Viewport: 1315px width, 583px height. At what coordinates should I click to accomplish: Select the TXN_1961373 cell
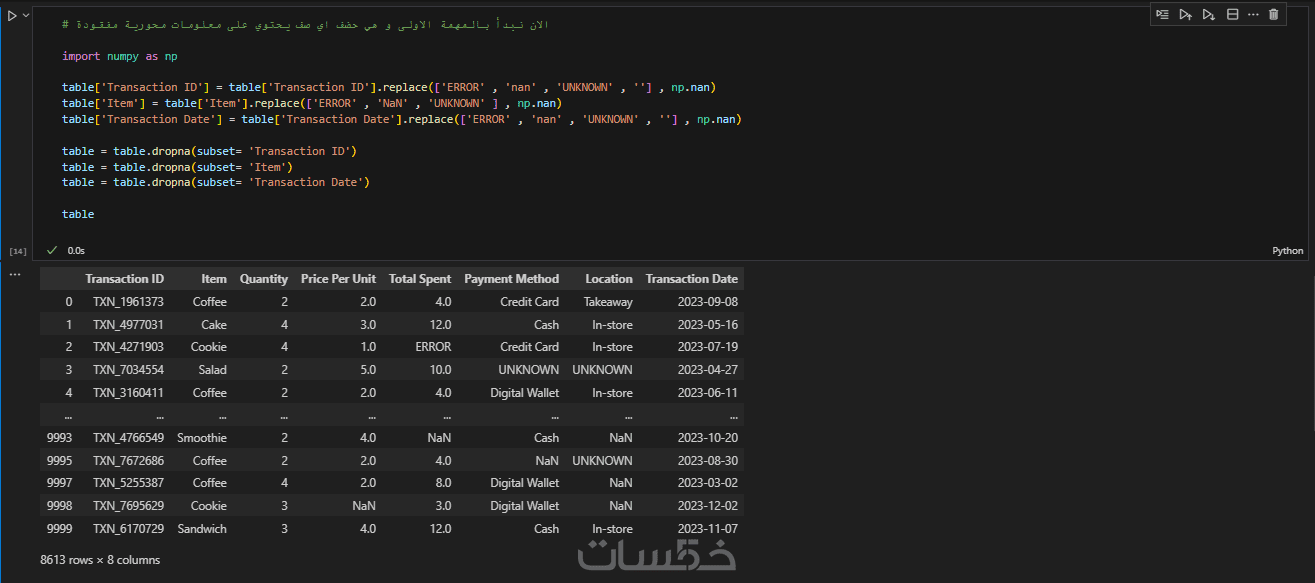click(x=128, y=302)
